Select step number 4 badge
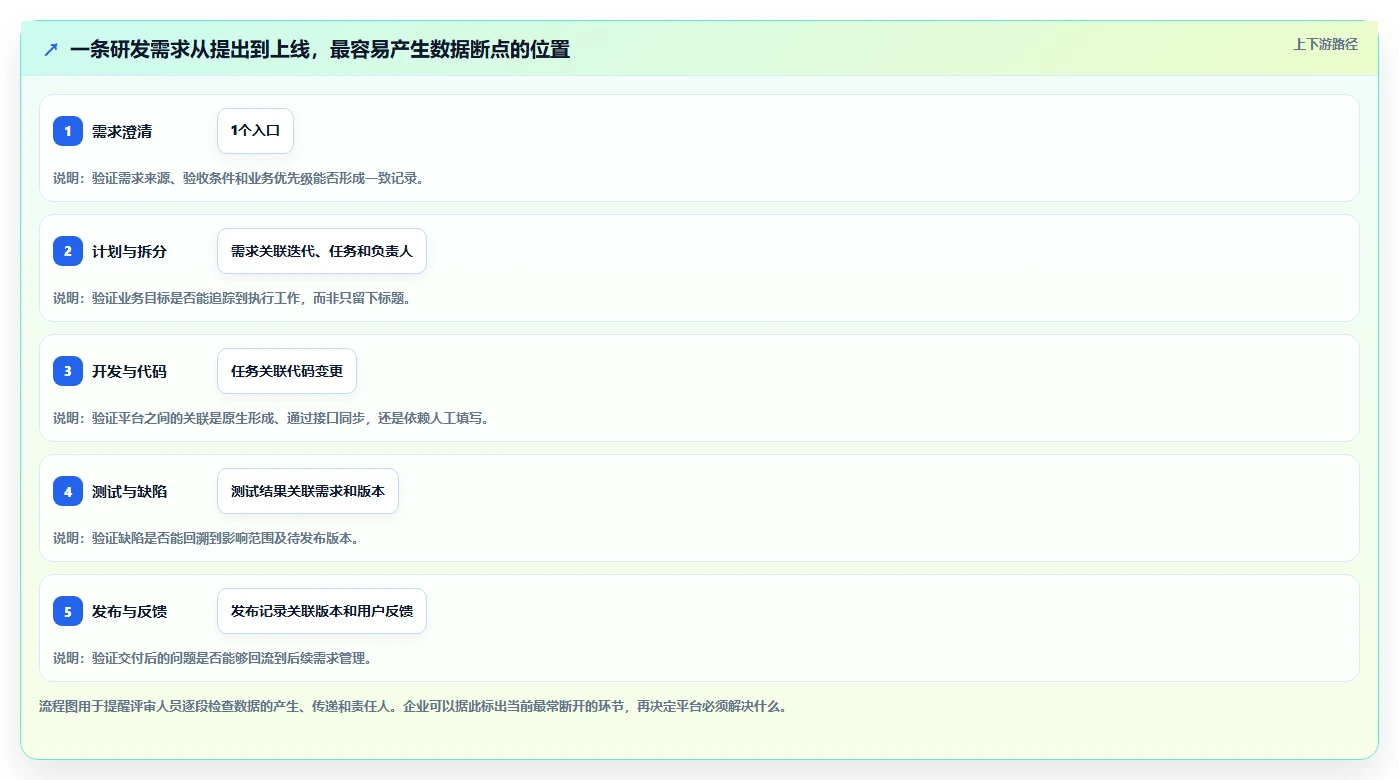 (x=68, y=491)
